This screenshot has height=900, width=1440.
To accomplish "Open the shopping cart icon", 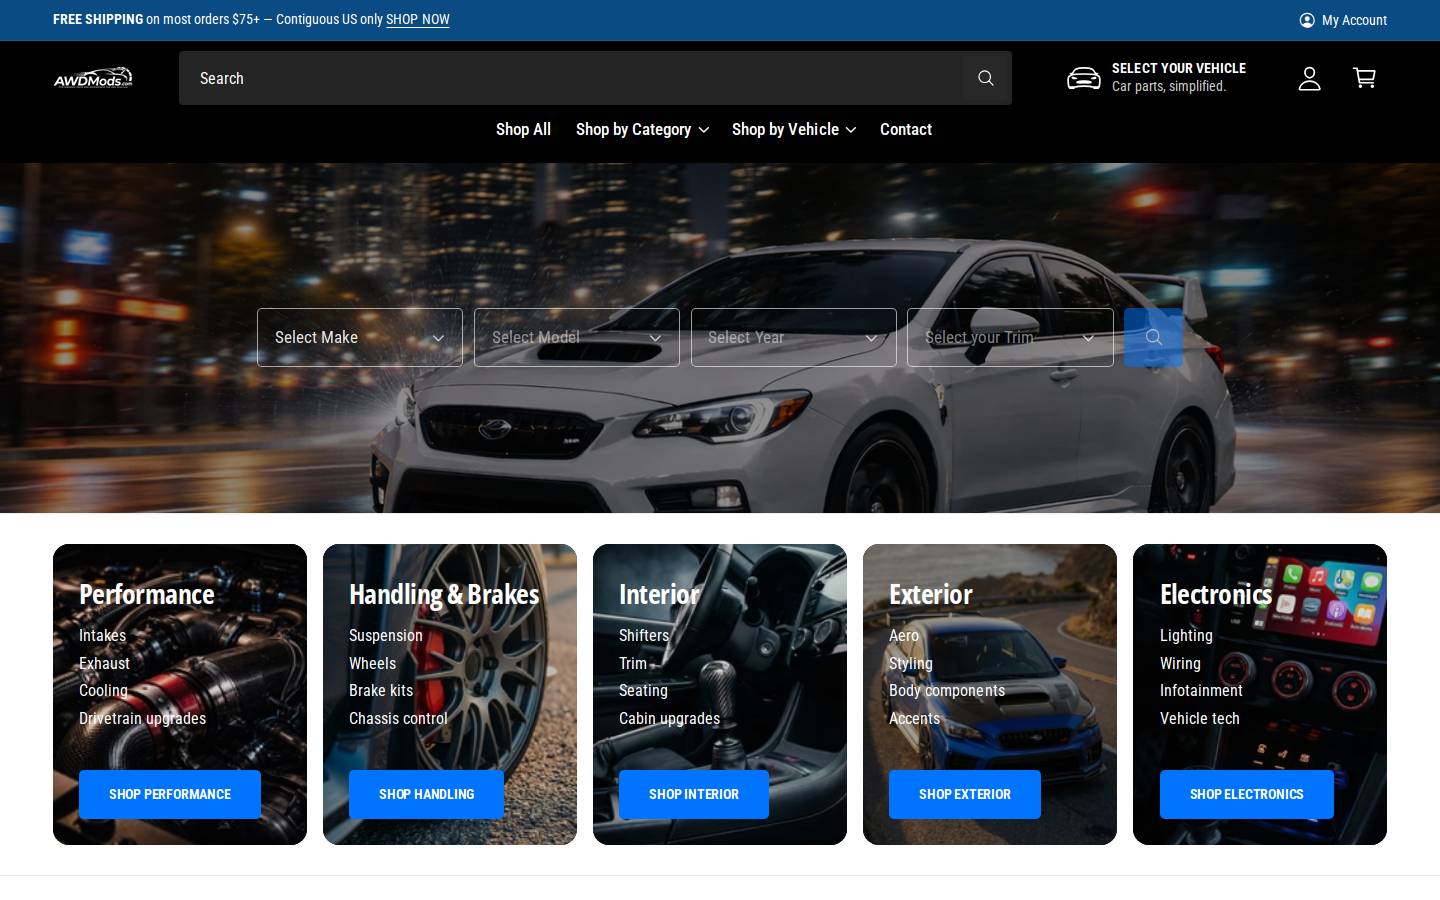I will click(1364, 78).
